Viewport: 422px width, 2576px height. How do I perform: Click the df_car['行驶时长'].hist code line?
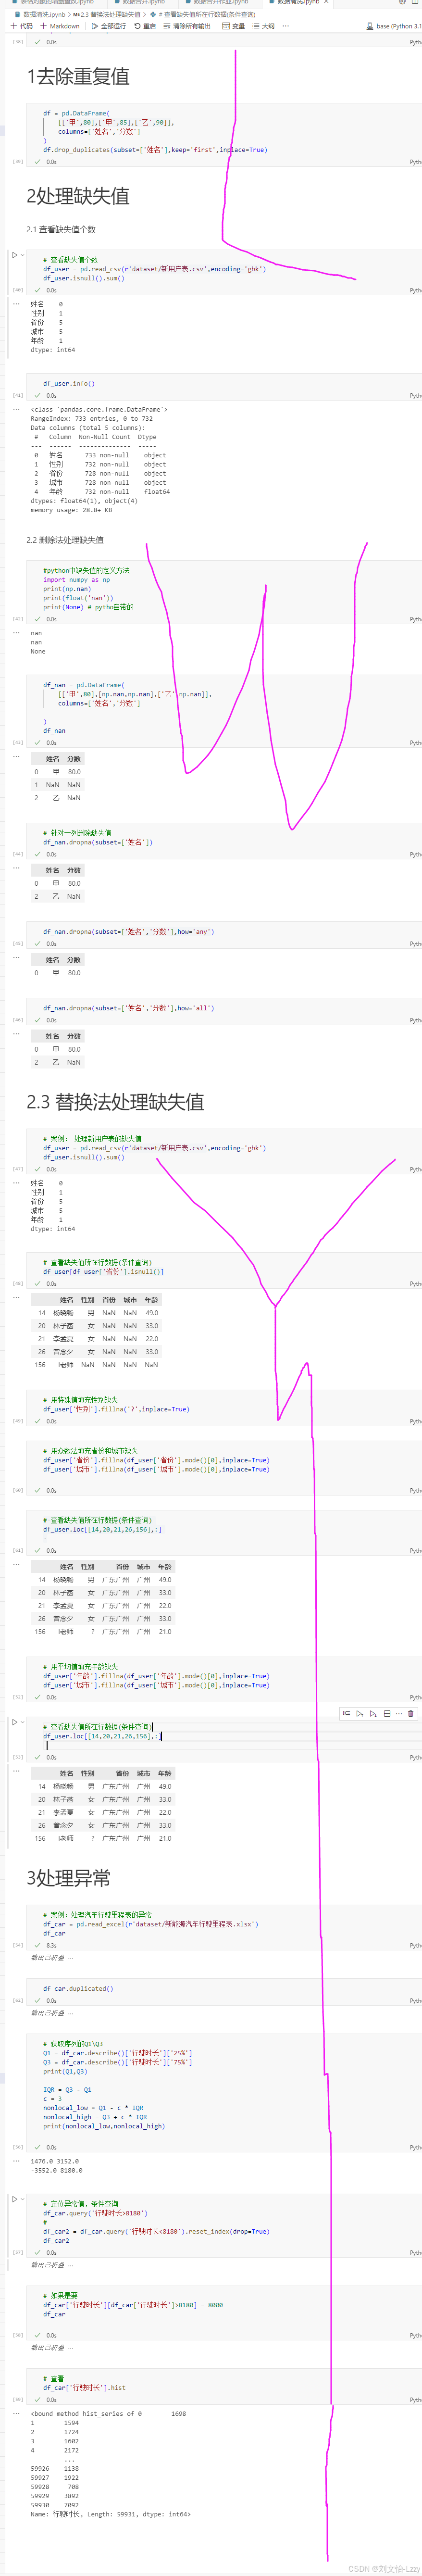pyautogui.click(x=84, y=2387)
